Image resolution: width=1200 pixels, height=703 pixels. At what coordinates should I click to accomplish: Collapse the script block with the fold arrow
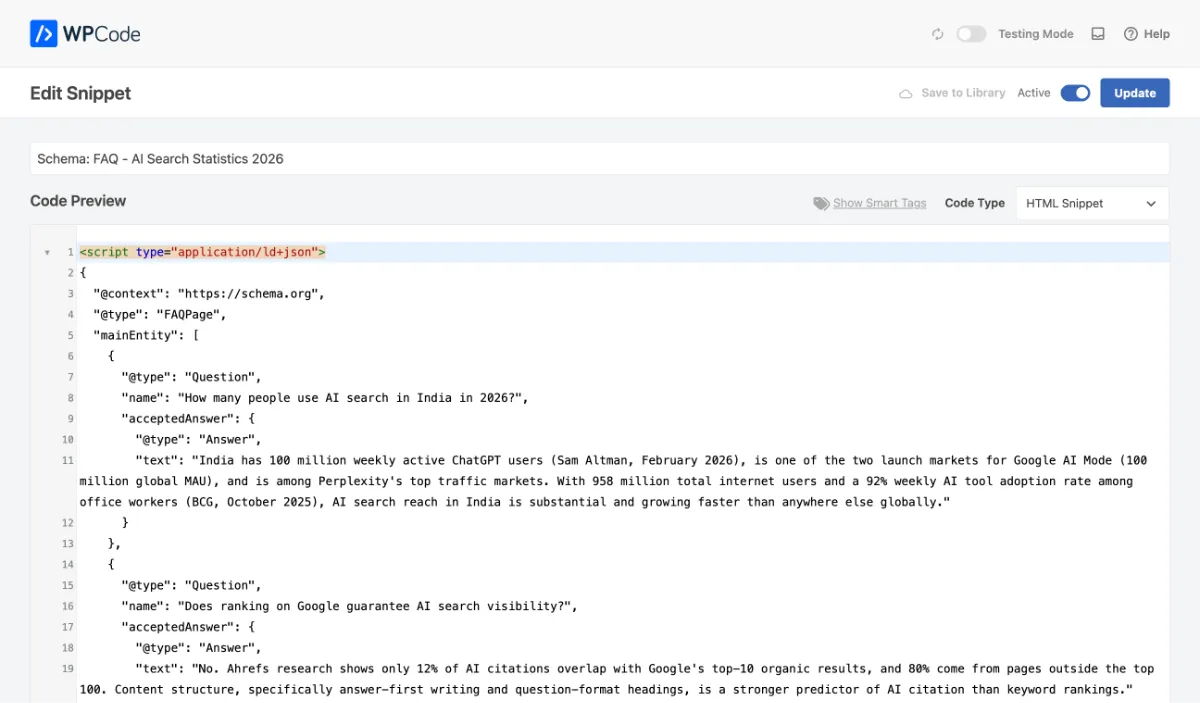48,252
